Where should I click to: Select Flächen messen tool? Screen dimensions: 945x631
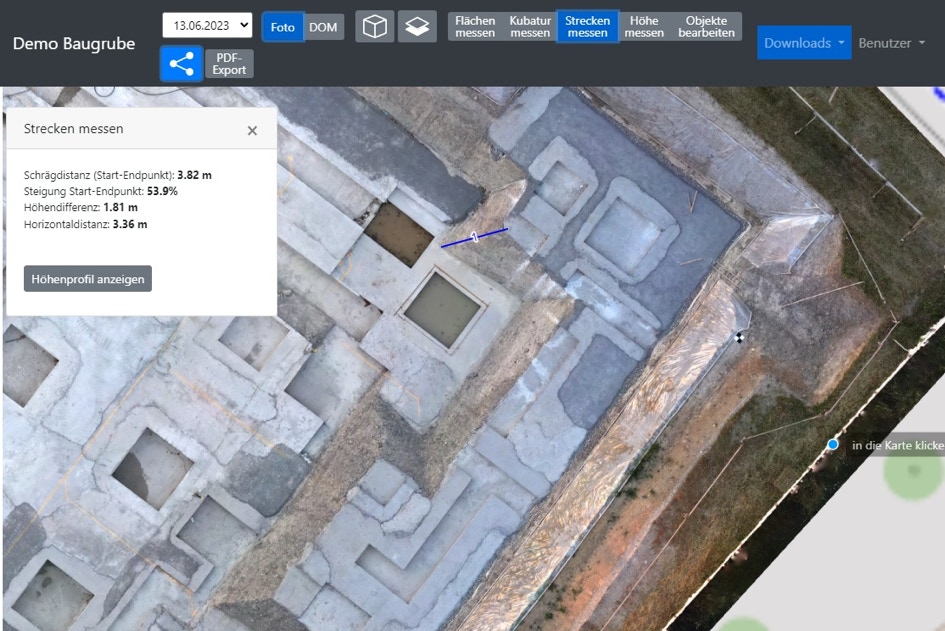475,27
